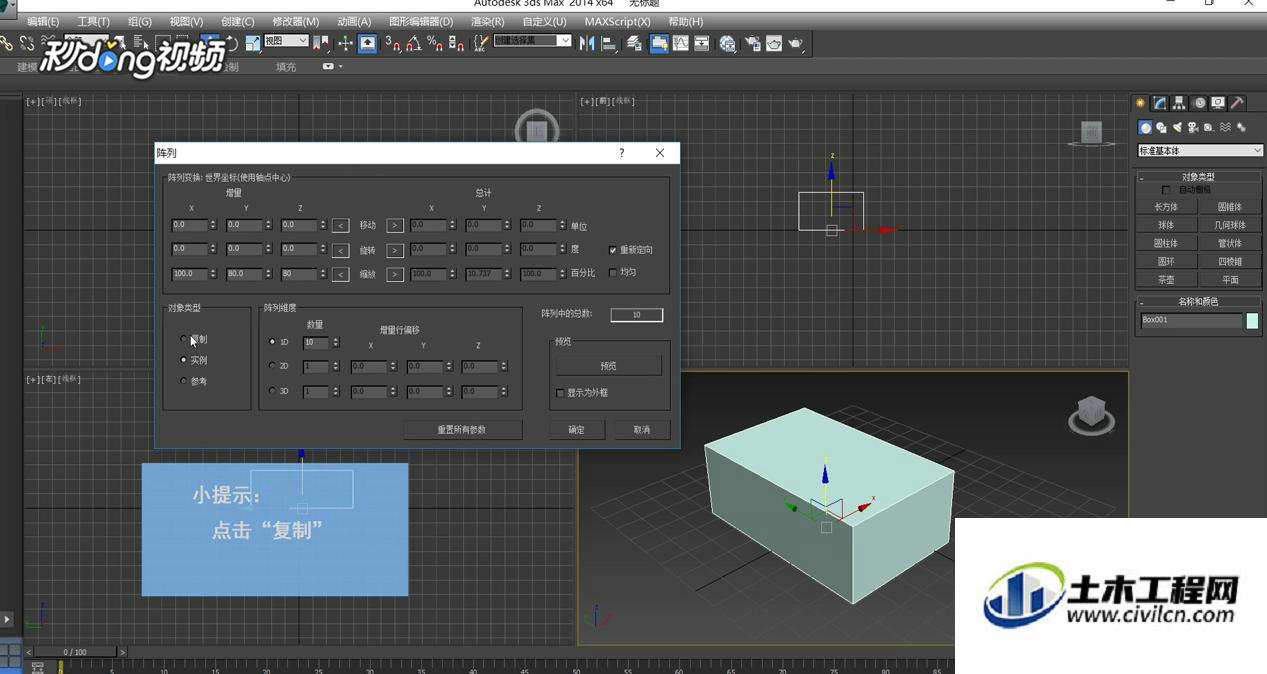This screenshot has width=1267, height=674.
Task: Click the 确定 button
Action: coord(576,429)
